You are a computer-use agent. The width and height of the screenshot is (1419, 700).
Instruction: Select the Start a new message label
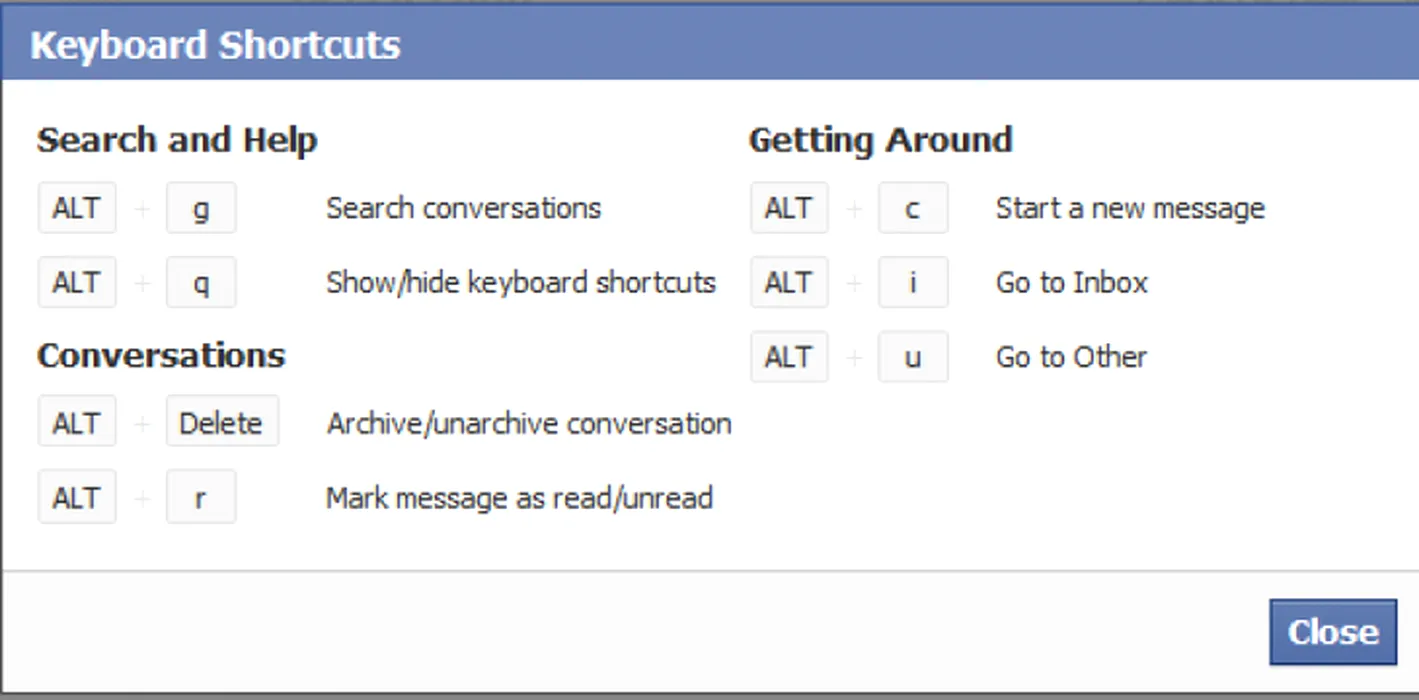pyautogui.click(x=1129, y=208)
